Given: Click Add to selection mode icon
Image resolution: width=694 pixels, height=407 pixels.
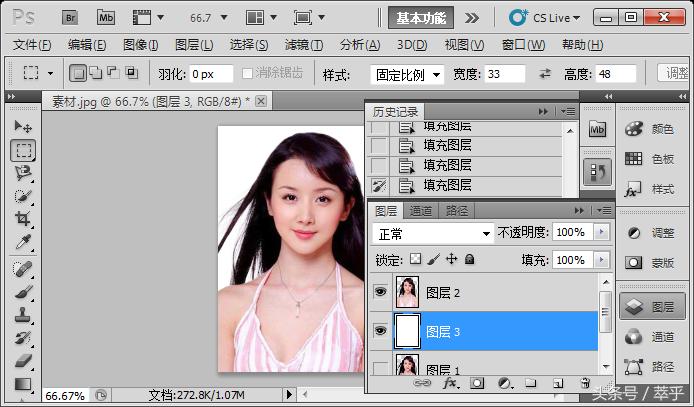Looking at the screenshot, I should click(96, 73).
